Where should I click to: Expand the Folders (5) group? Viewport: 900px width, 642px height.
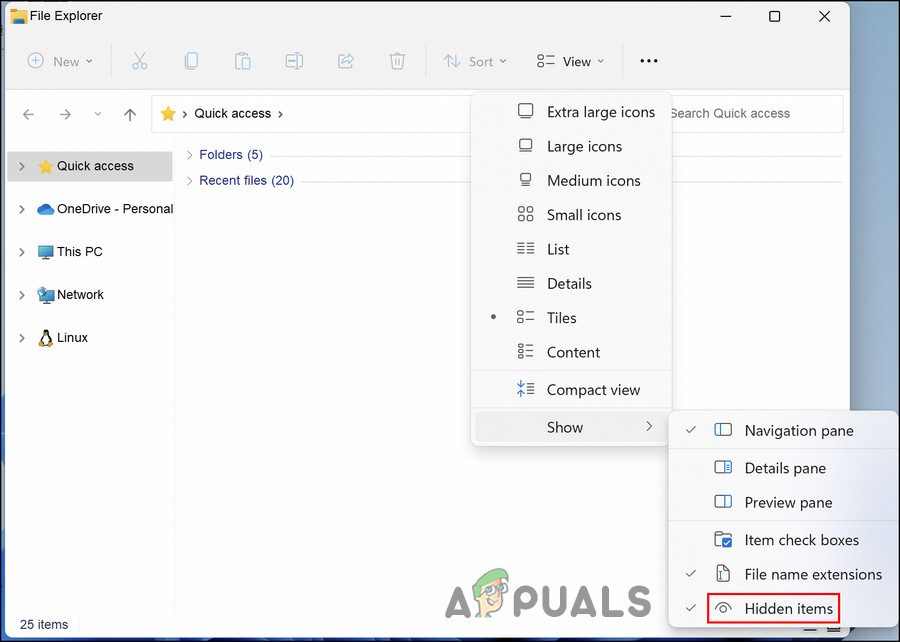click(189, 155)
